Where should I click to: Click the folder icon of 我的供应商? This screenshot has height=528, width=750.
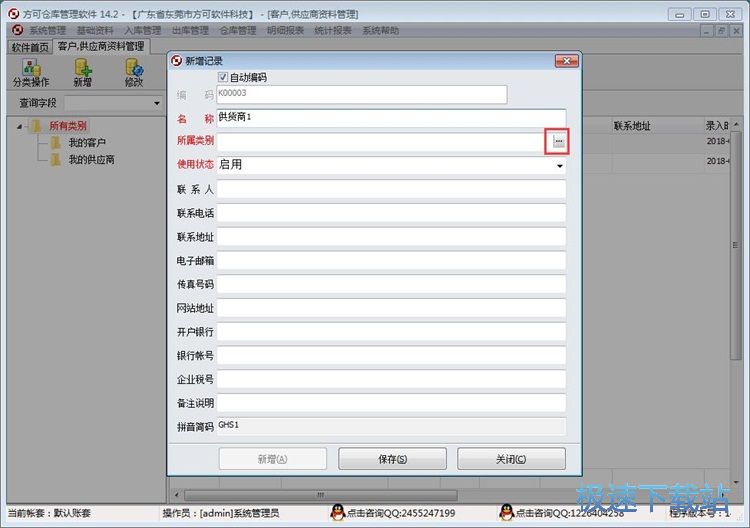point(56,159)
